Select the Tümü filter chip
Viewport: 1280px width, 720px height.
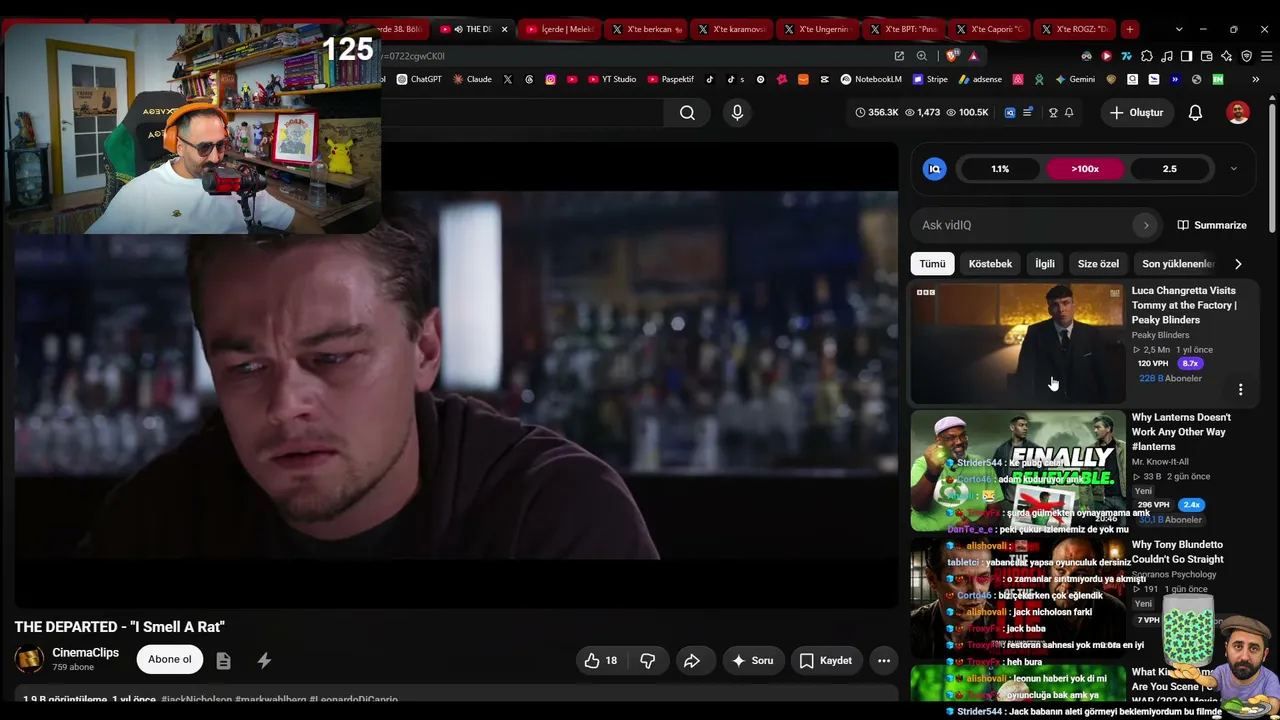pos(932,264)
